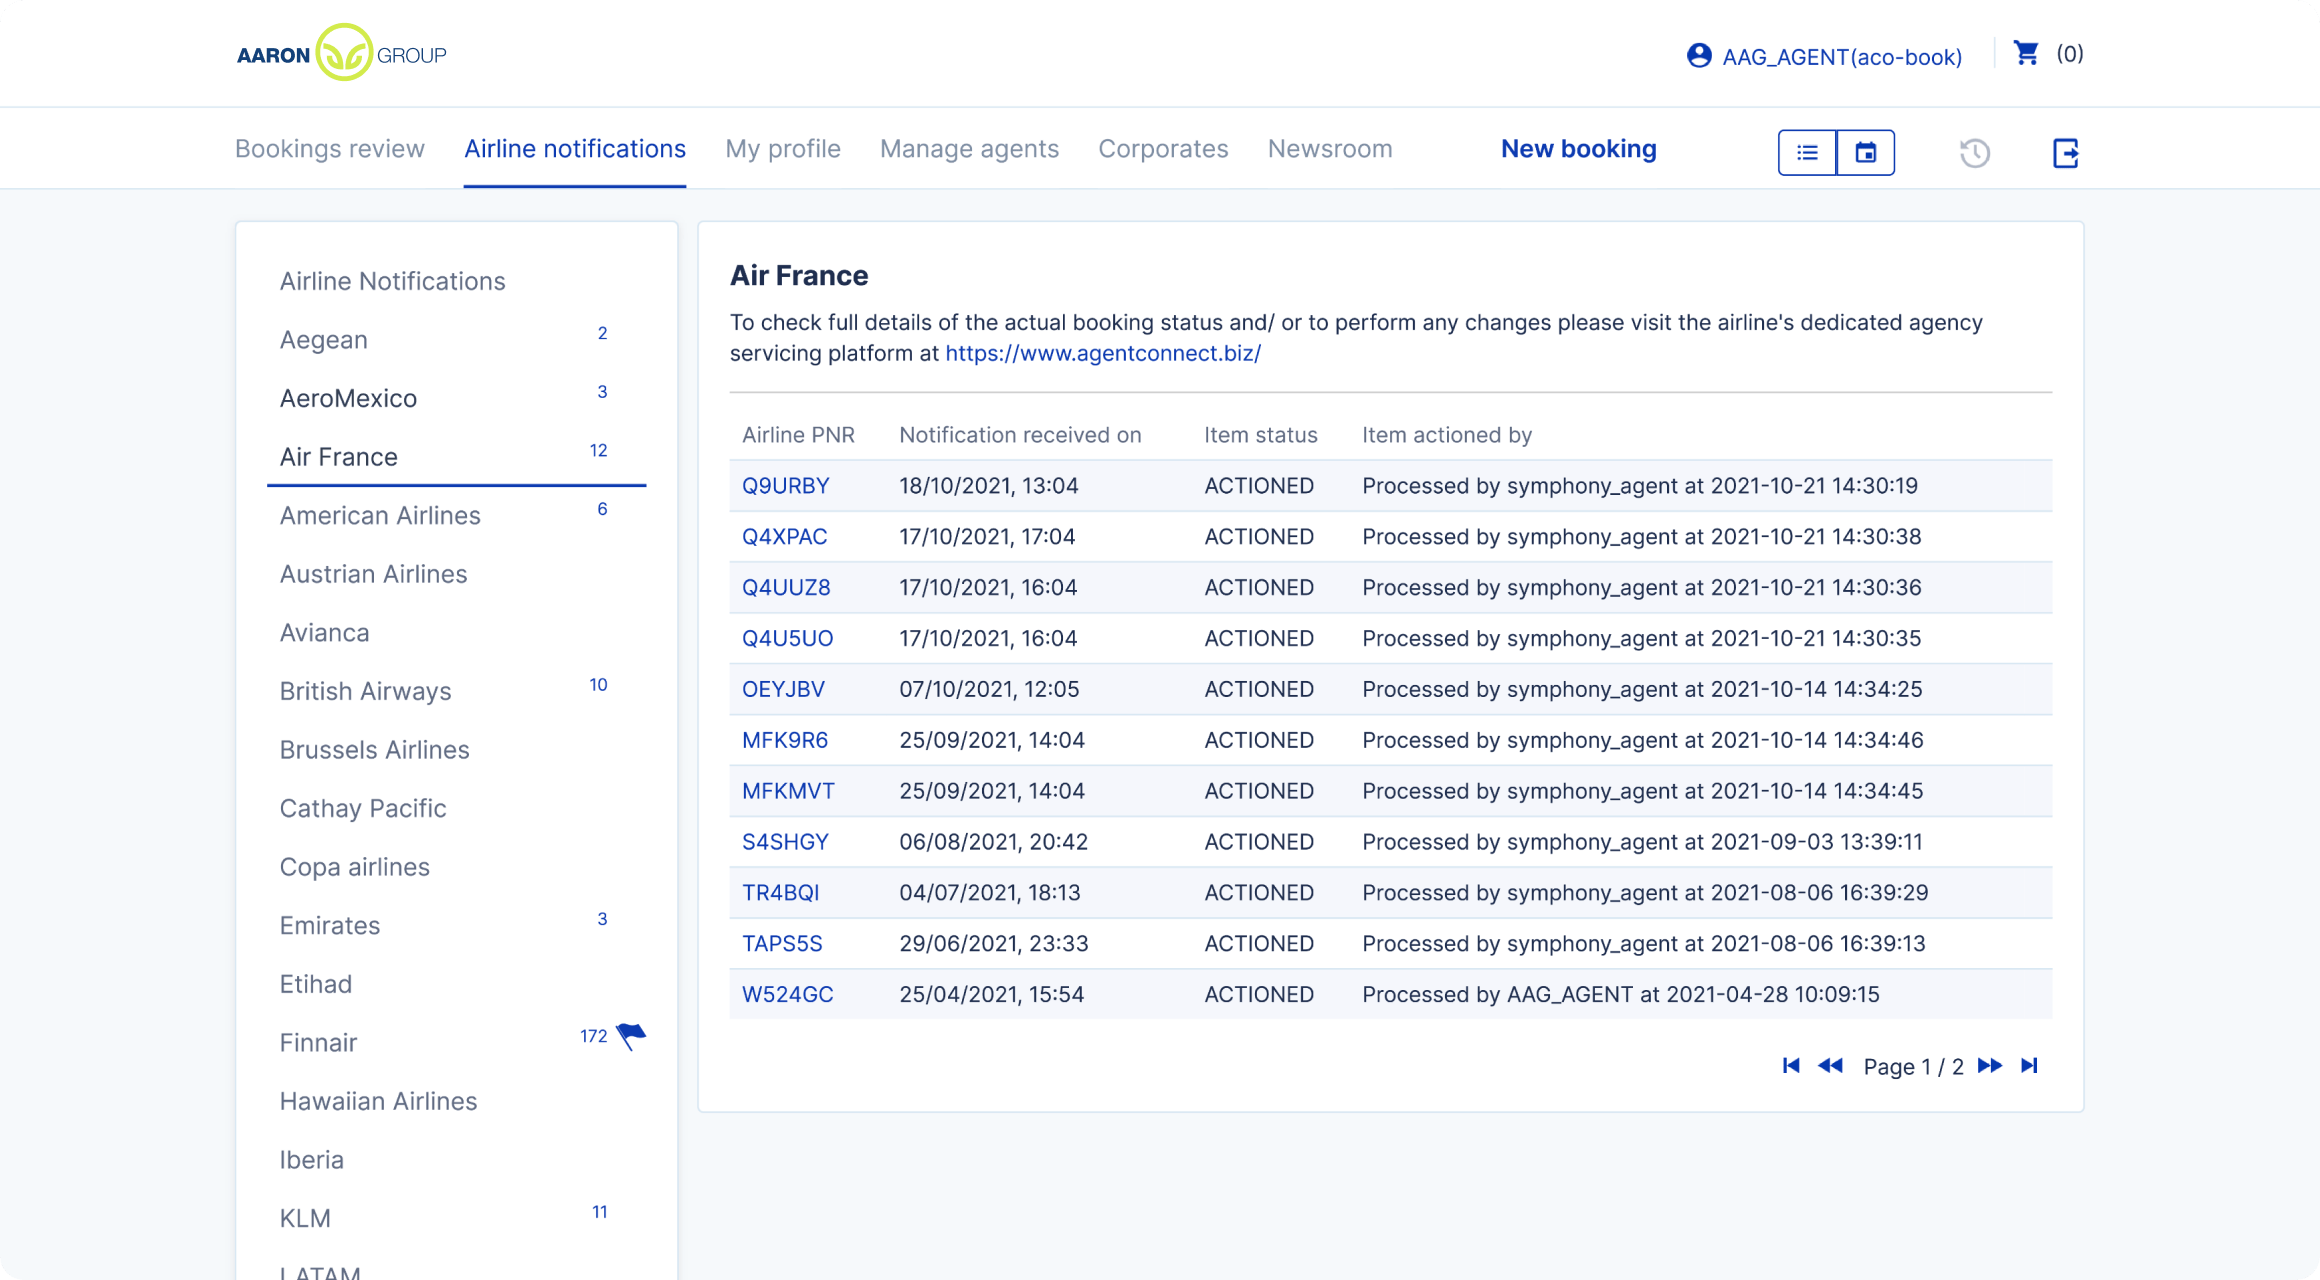Open the history clock icon

click(x=1975, y=153)
